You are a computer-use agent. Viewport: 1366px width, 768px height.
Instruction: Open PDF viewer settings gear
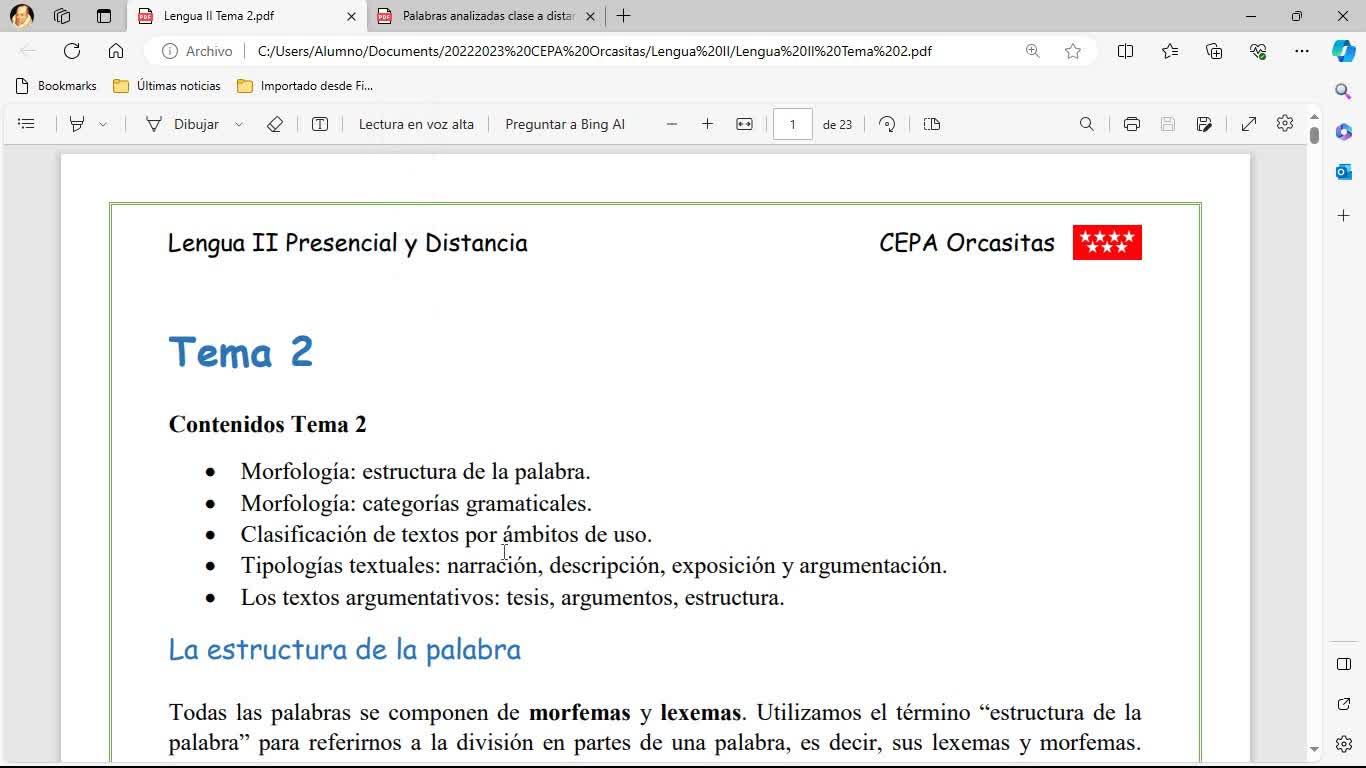[1285, 124]
